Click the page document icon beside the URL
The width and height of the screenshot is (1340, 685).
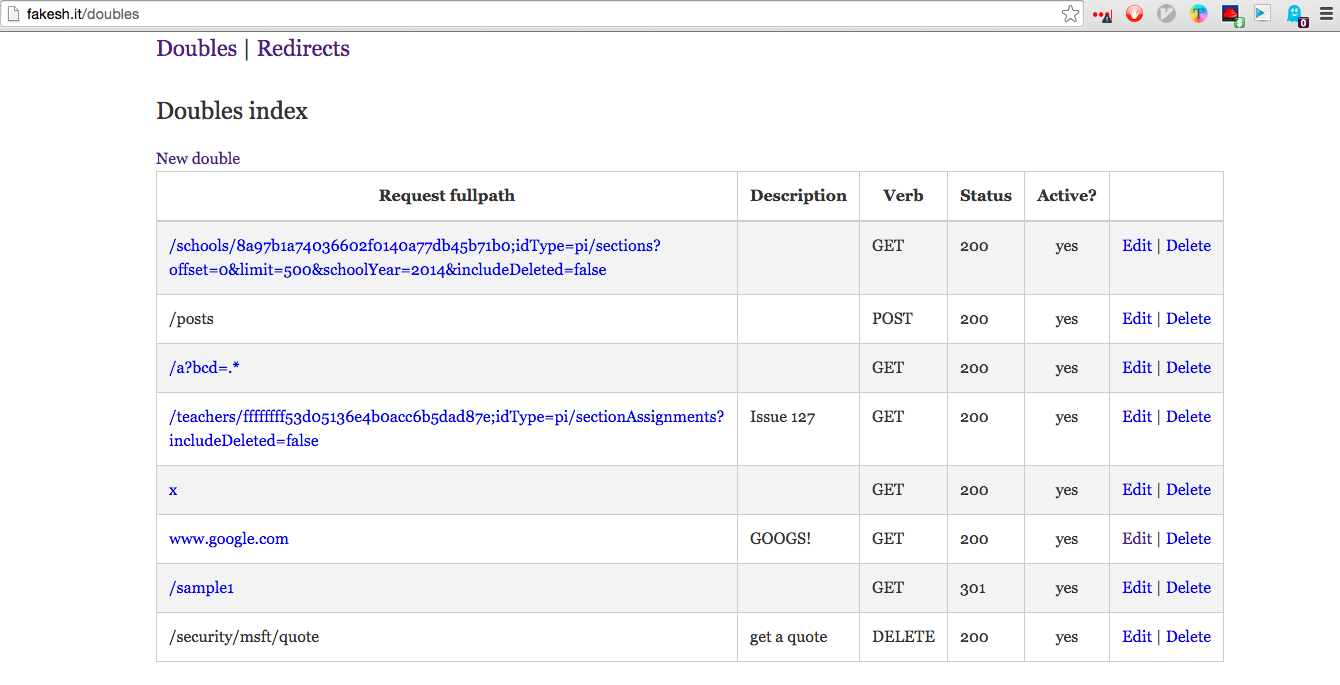point(13,14)
